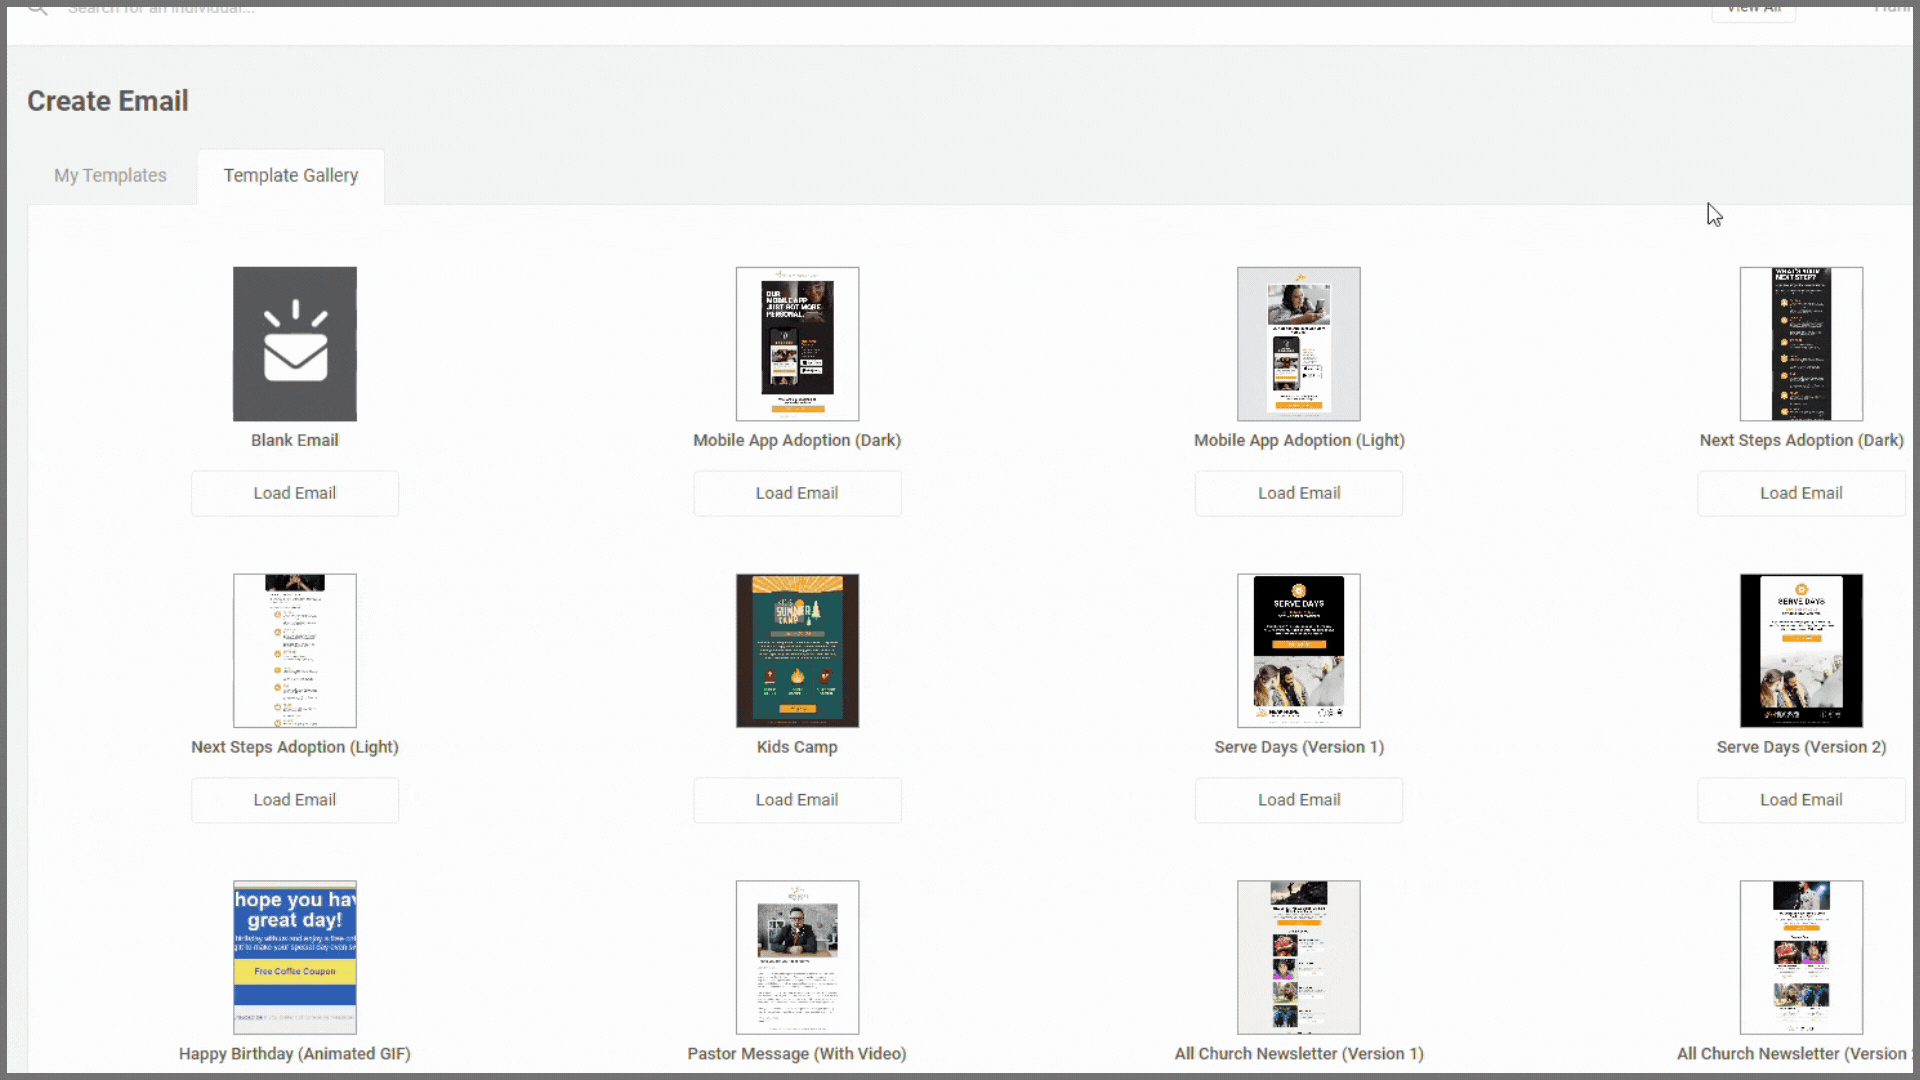The width and height of the screenshot is (1920, 1080).
Task: Load the Serve Days (Version 2) template
Action: 1801,800
